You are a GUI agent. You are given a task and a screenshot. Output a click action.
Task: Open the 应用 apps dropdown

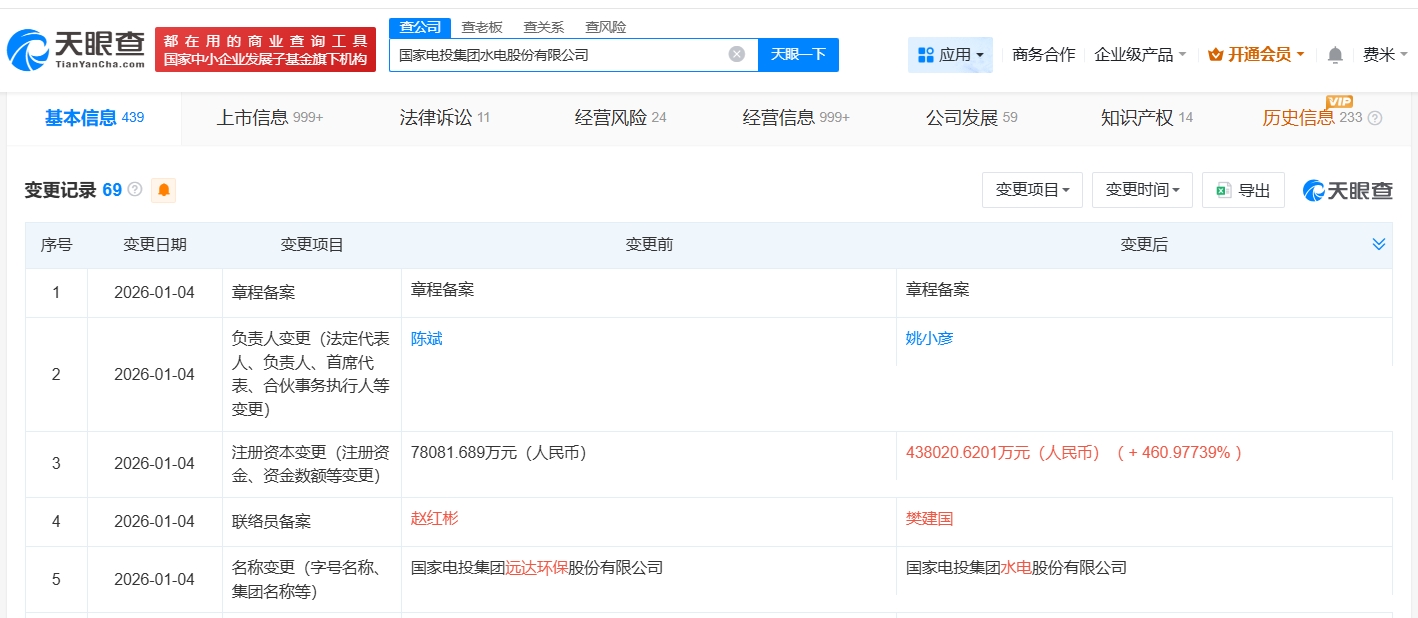click(950, 55)
